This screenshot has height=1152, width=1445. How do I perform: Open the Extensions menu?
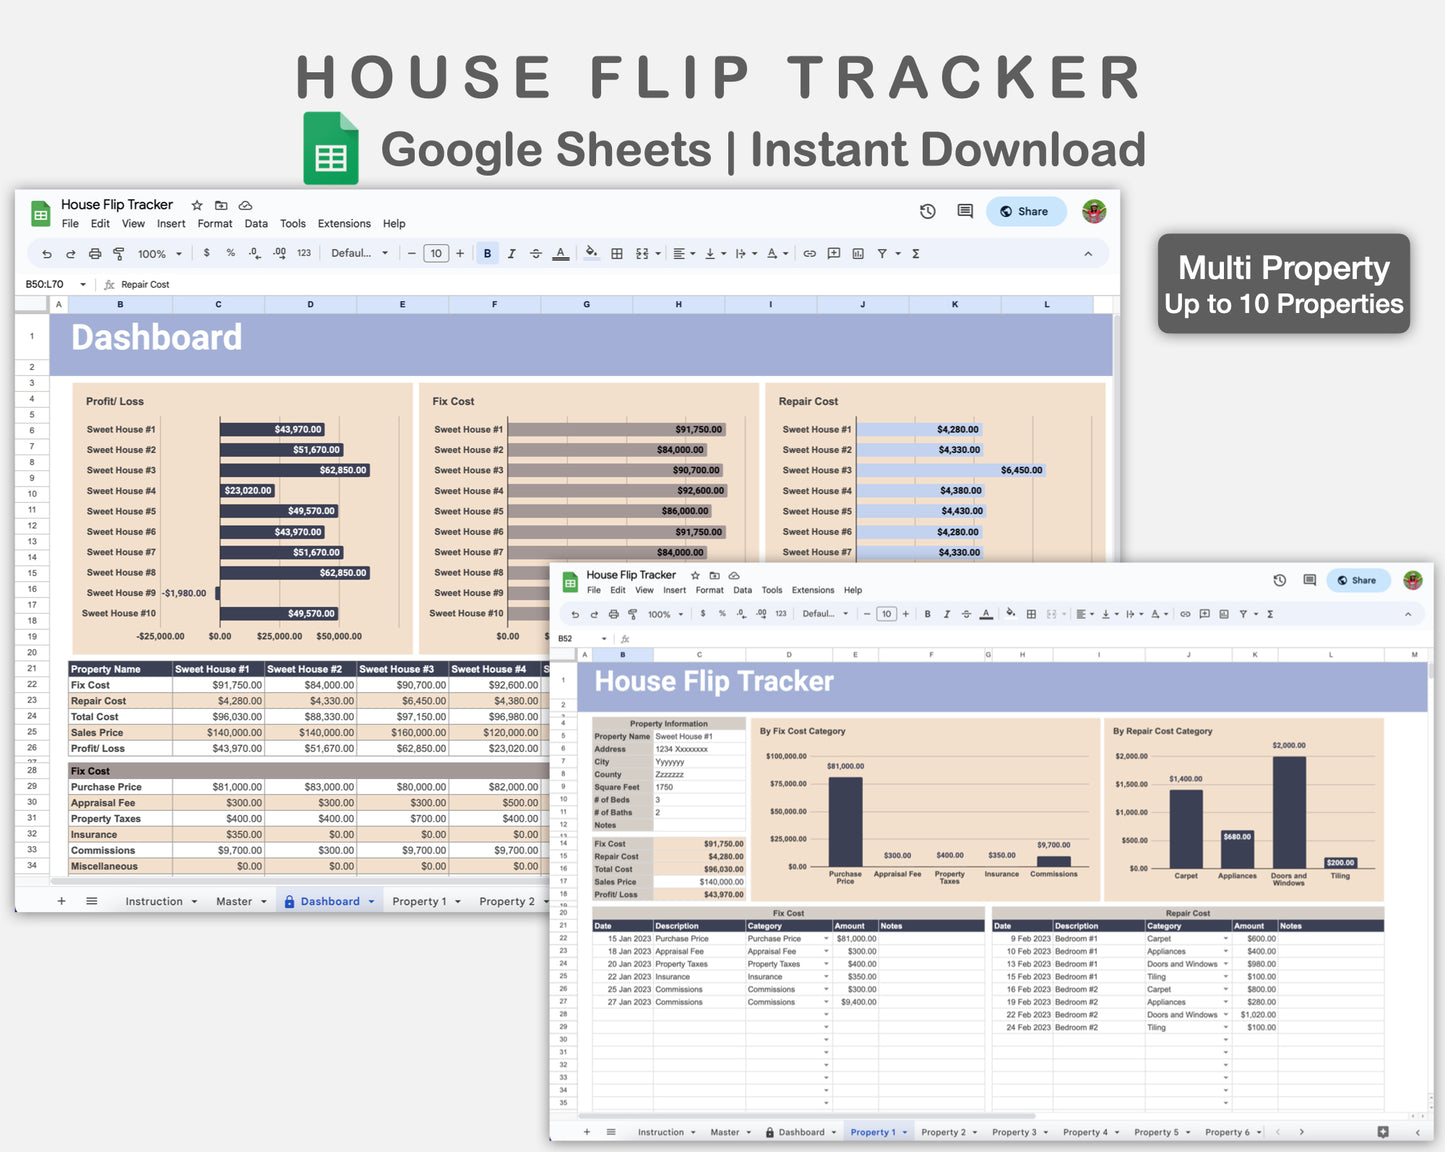344,223
